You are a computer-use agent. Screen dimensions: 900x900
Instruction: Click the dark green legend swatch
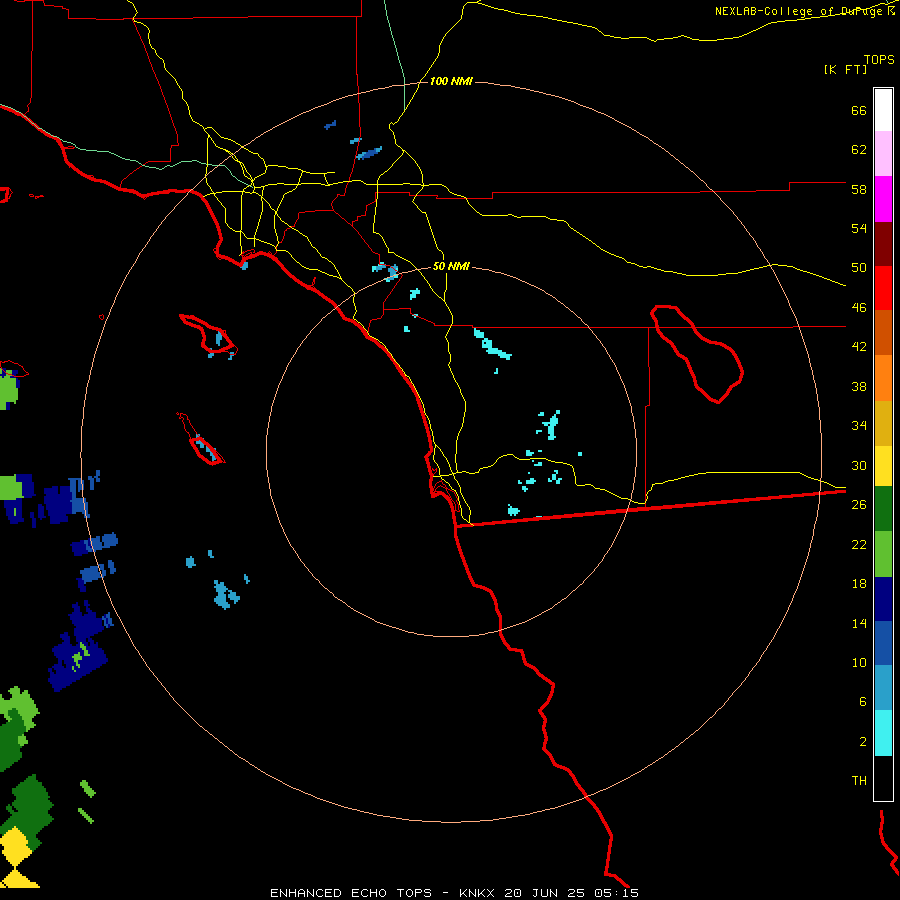883,509
